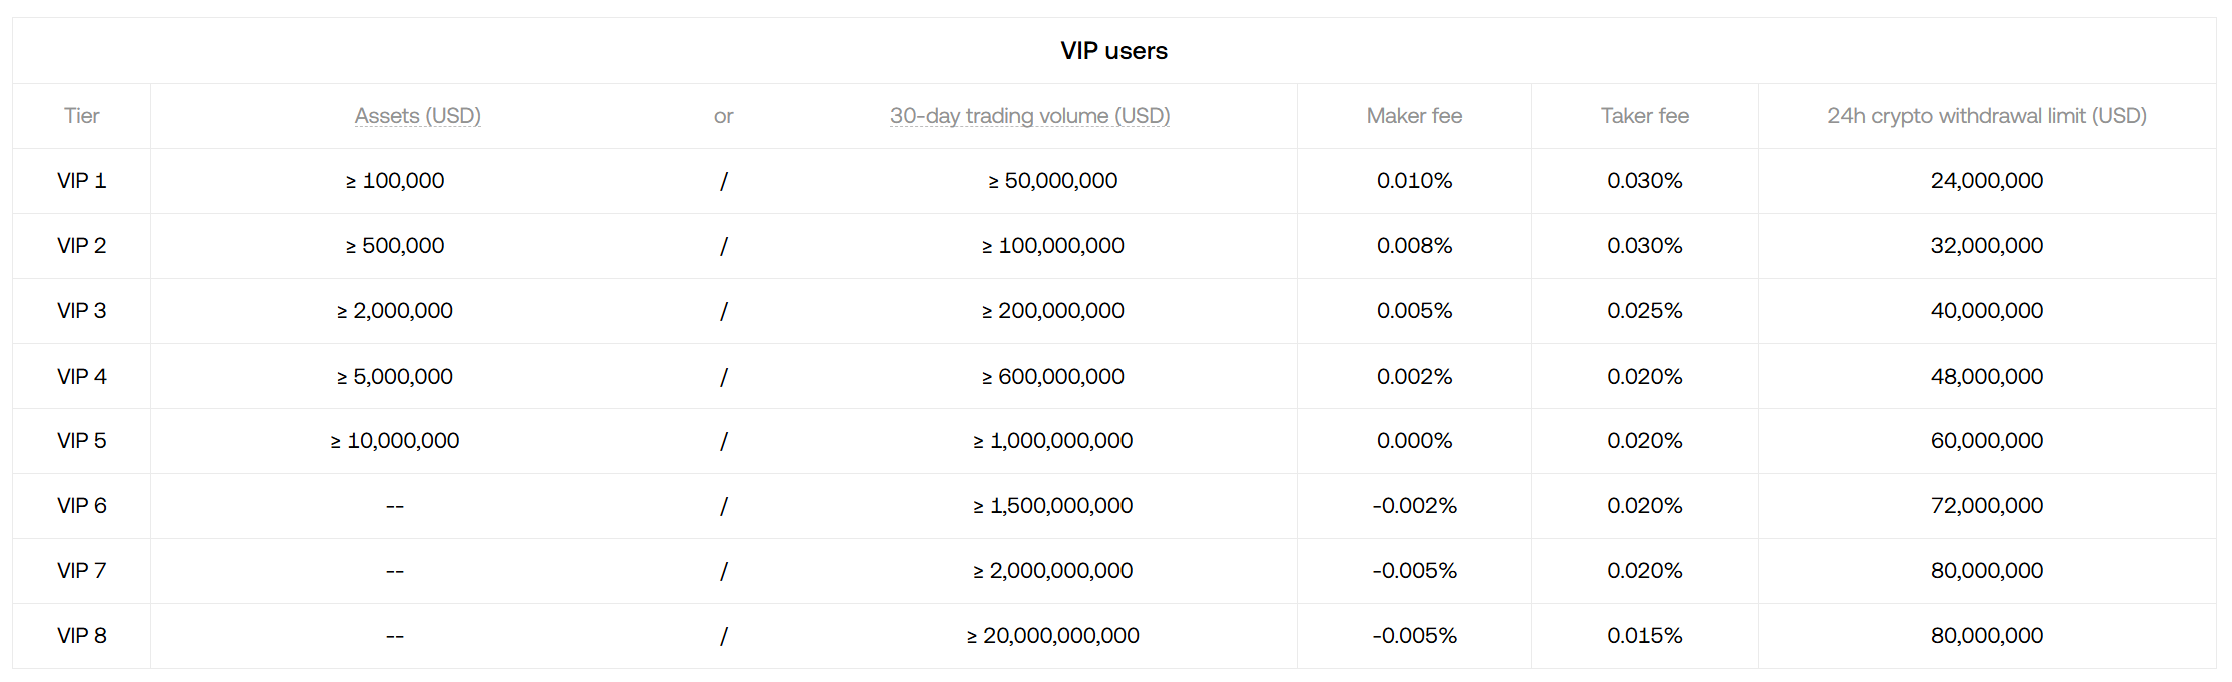The image size is (2232, 682).
Task: Select the VIP 5 tier row label
Action: (x=81, y=441)
